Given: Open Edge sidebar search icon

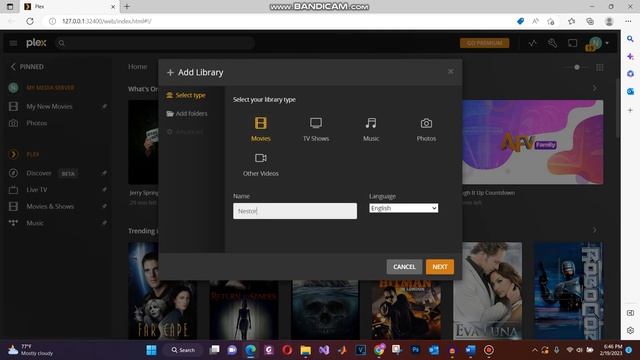Looking at the screenshot, I should [630, 39].
